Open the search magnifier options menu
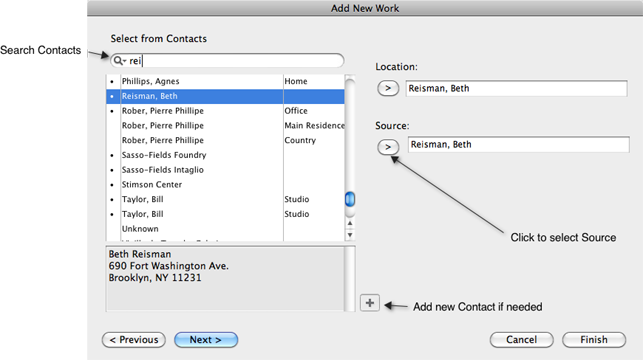This screenshot has width=643, height=360. [x=119, y=61]
